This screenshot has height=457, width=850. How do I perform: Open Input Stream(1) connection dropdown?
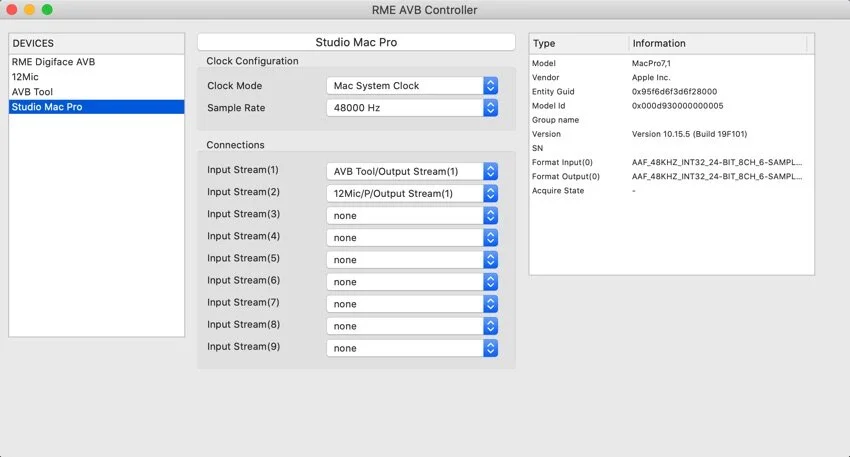[x=412, y=171]
